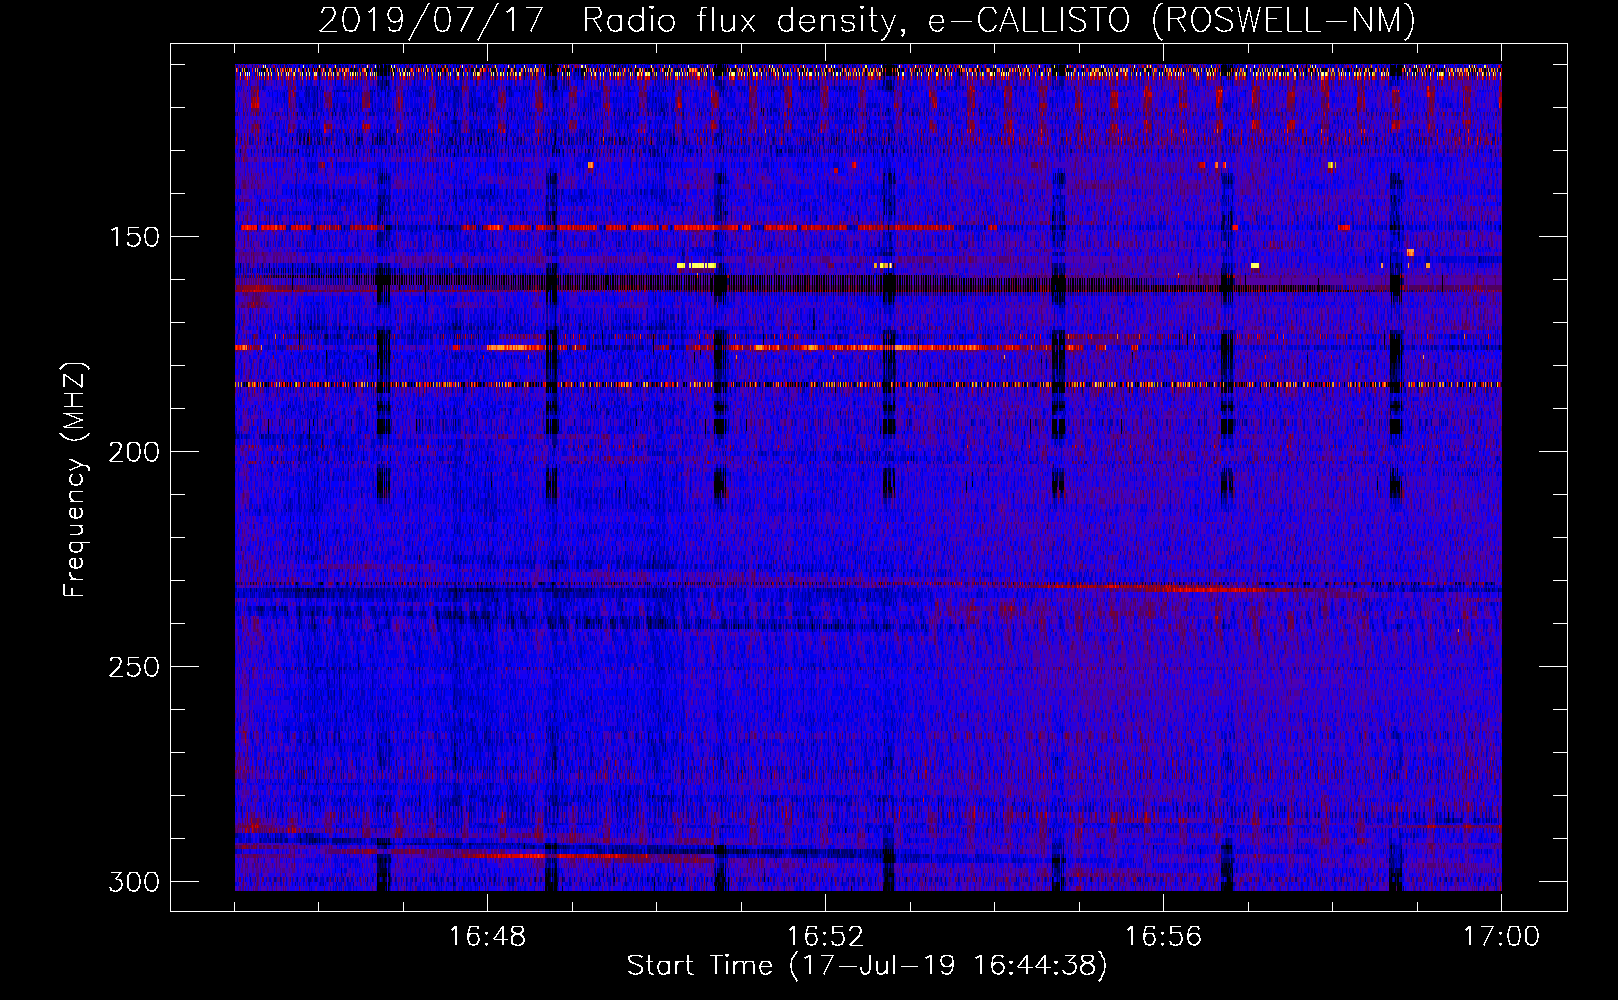Click the 16:48 time axis label

pos(487,937)
